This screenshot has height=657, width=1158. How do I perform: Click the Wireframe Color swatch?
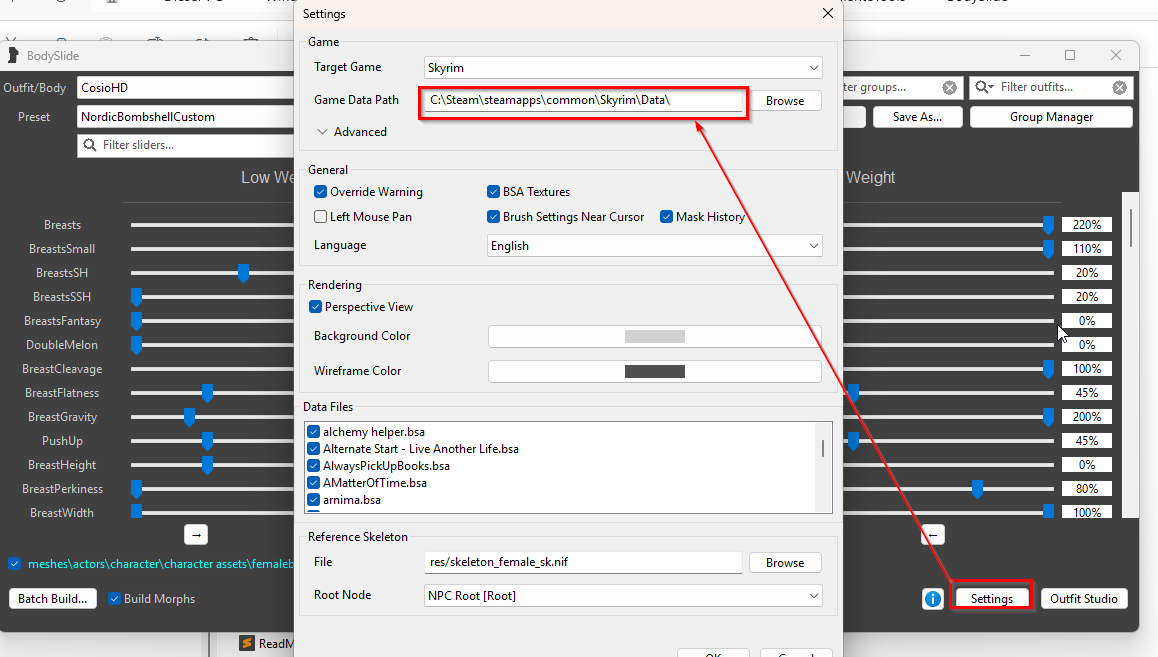pyautogui.click(x=654, y=371)
